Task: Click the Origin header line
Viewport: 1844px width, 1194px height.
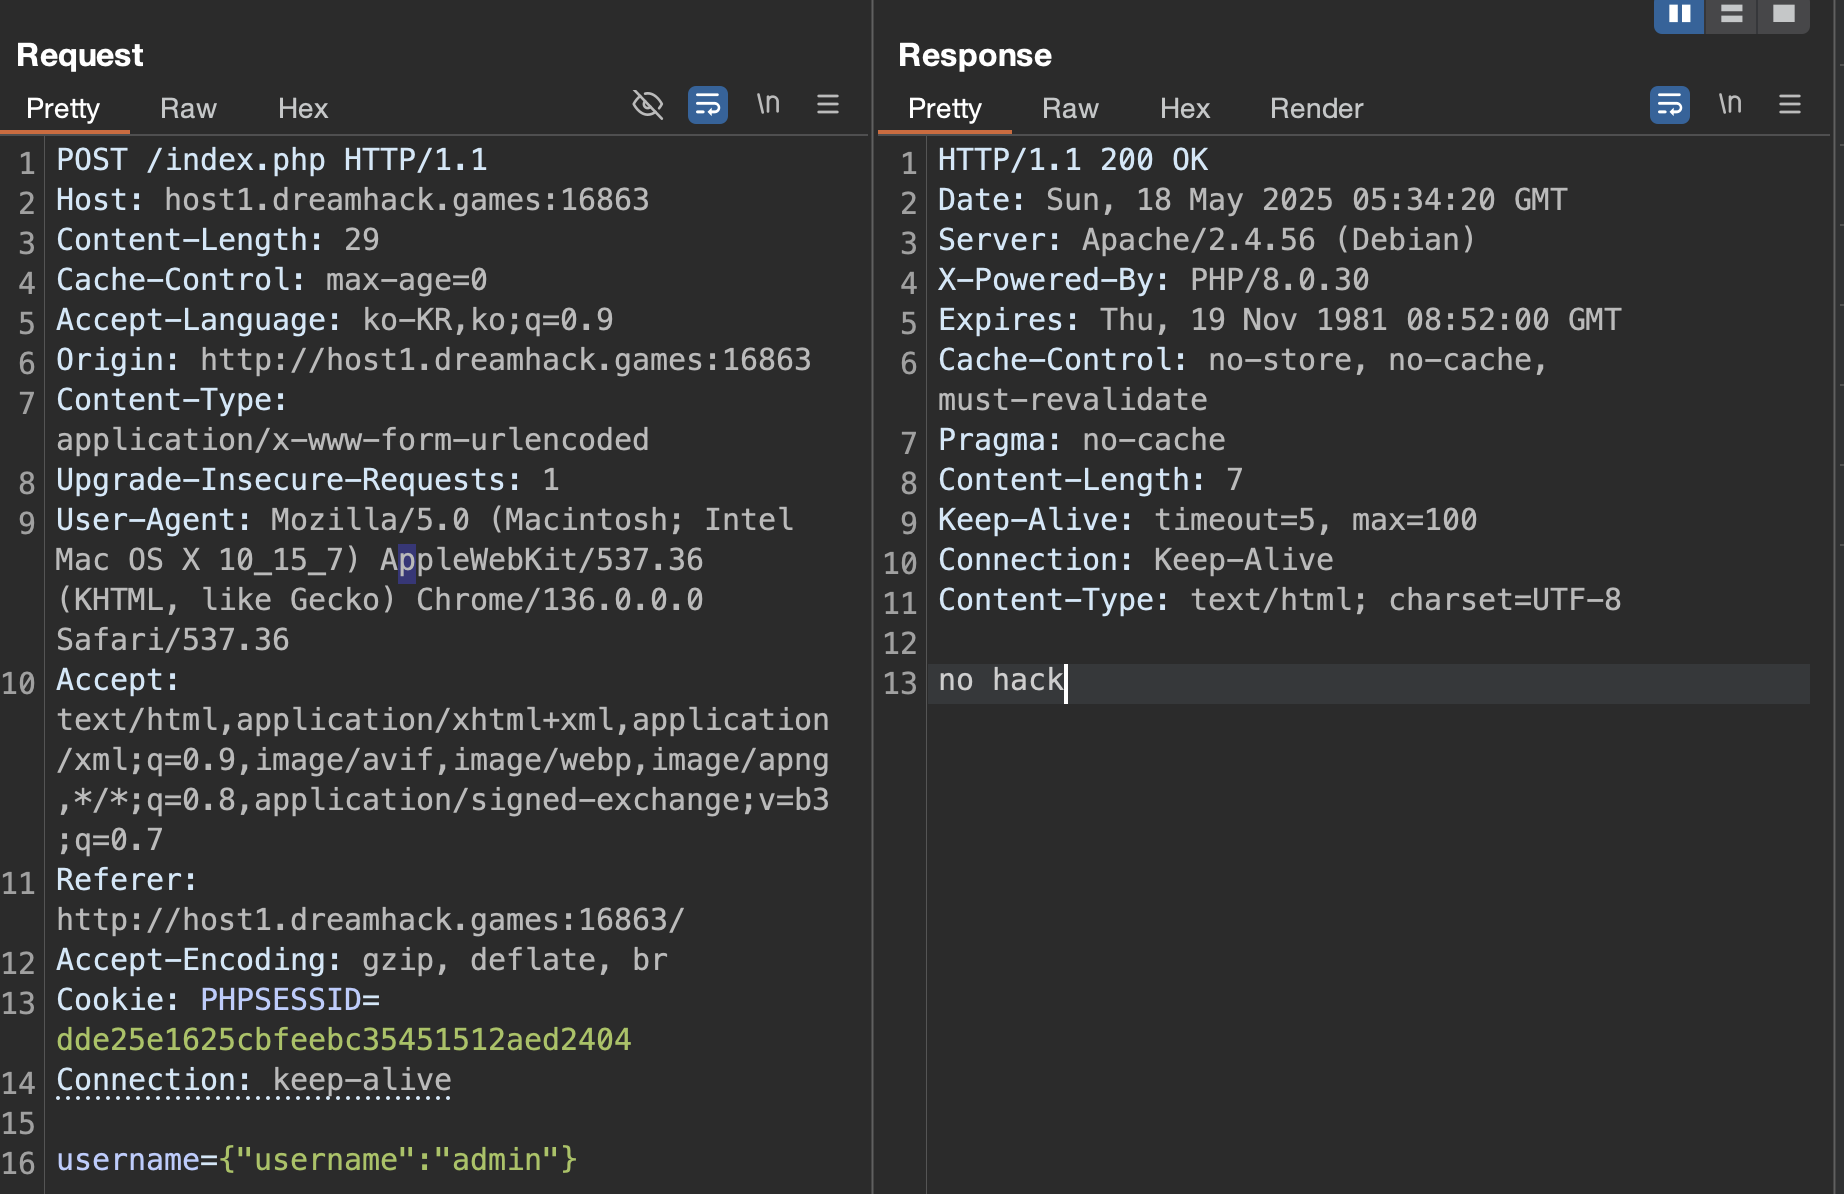Action: (434, 360)
